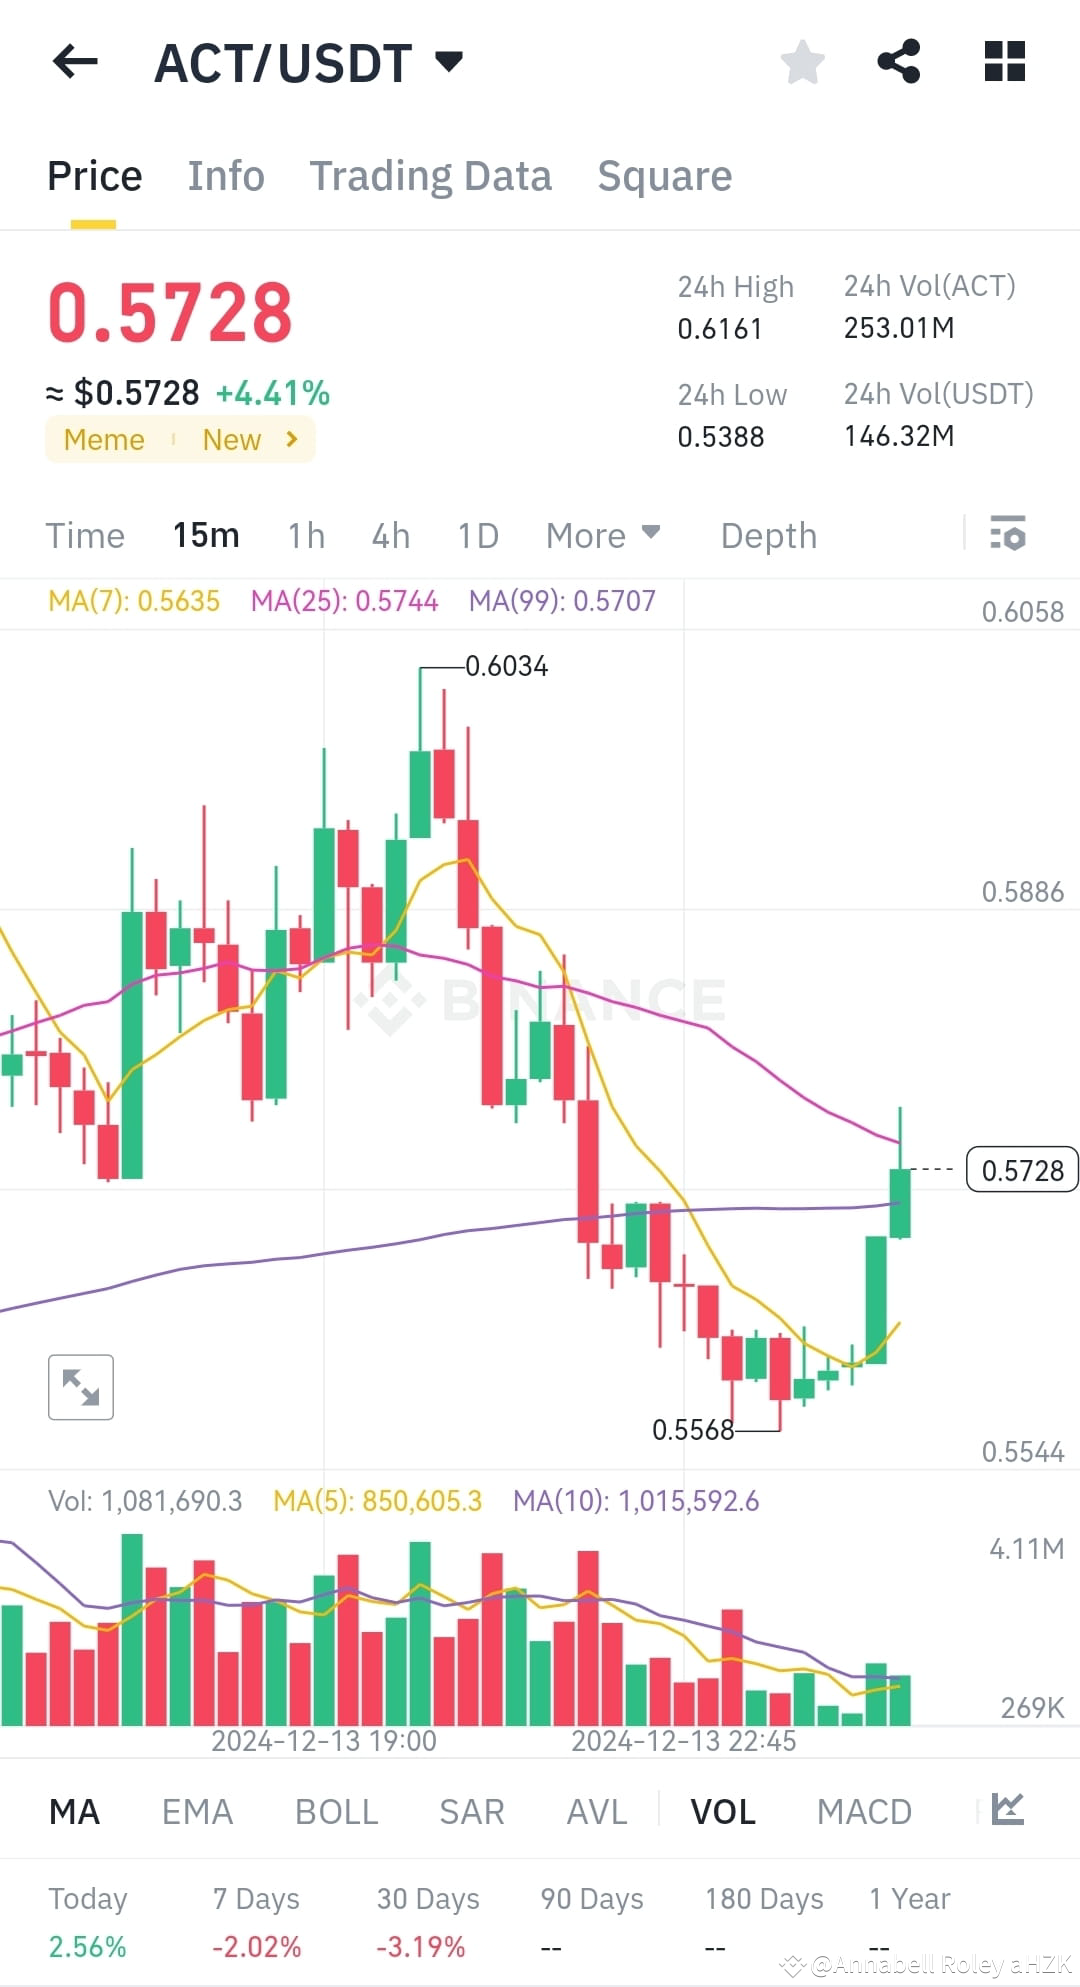The width and height of the screenshot is (1080, 1987).
Task: Open the New tag chevron link
Action: [290, 439]
